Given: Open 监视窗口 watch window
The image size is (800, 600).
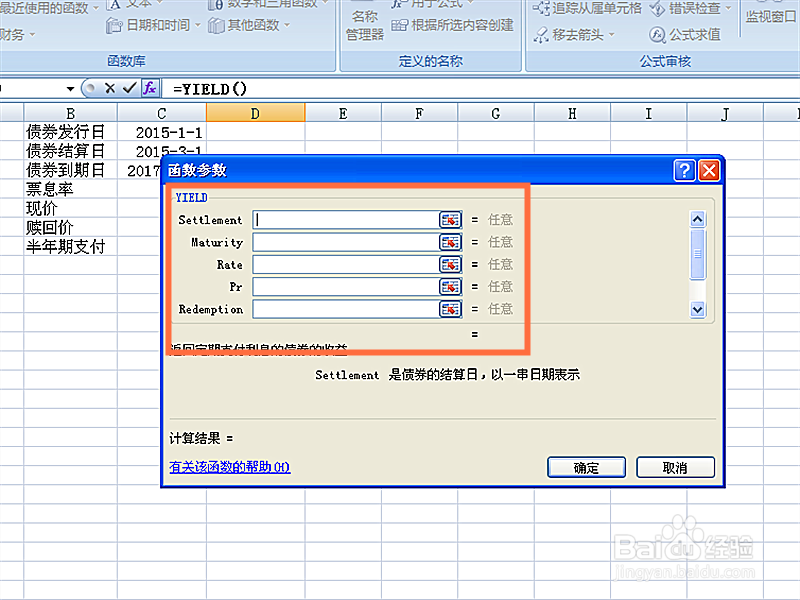Looking at the screenshot, I should 770,16.
